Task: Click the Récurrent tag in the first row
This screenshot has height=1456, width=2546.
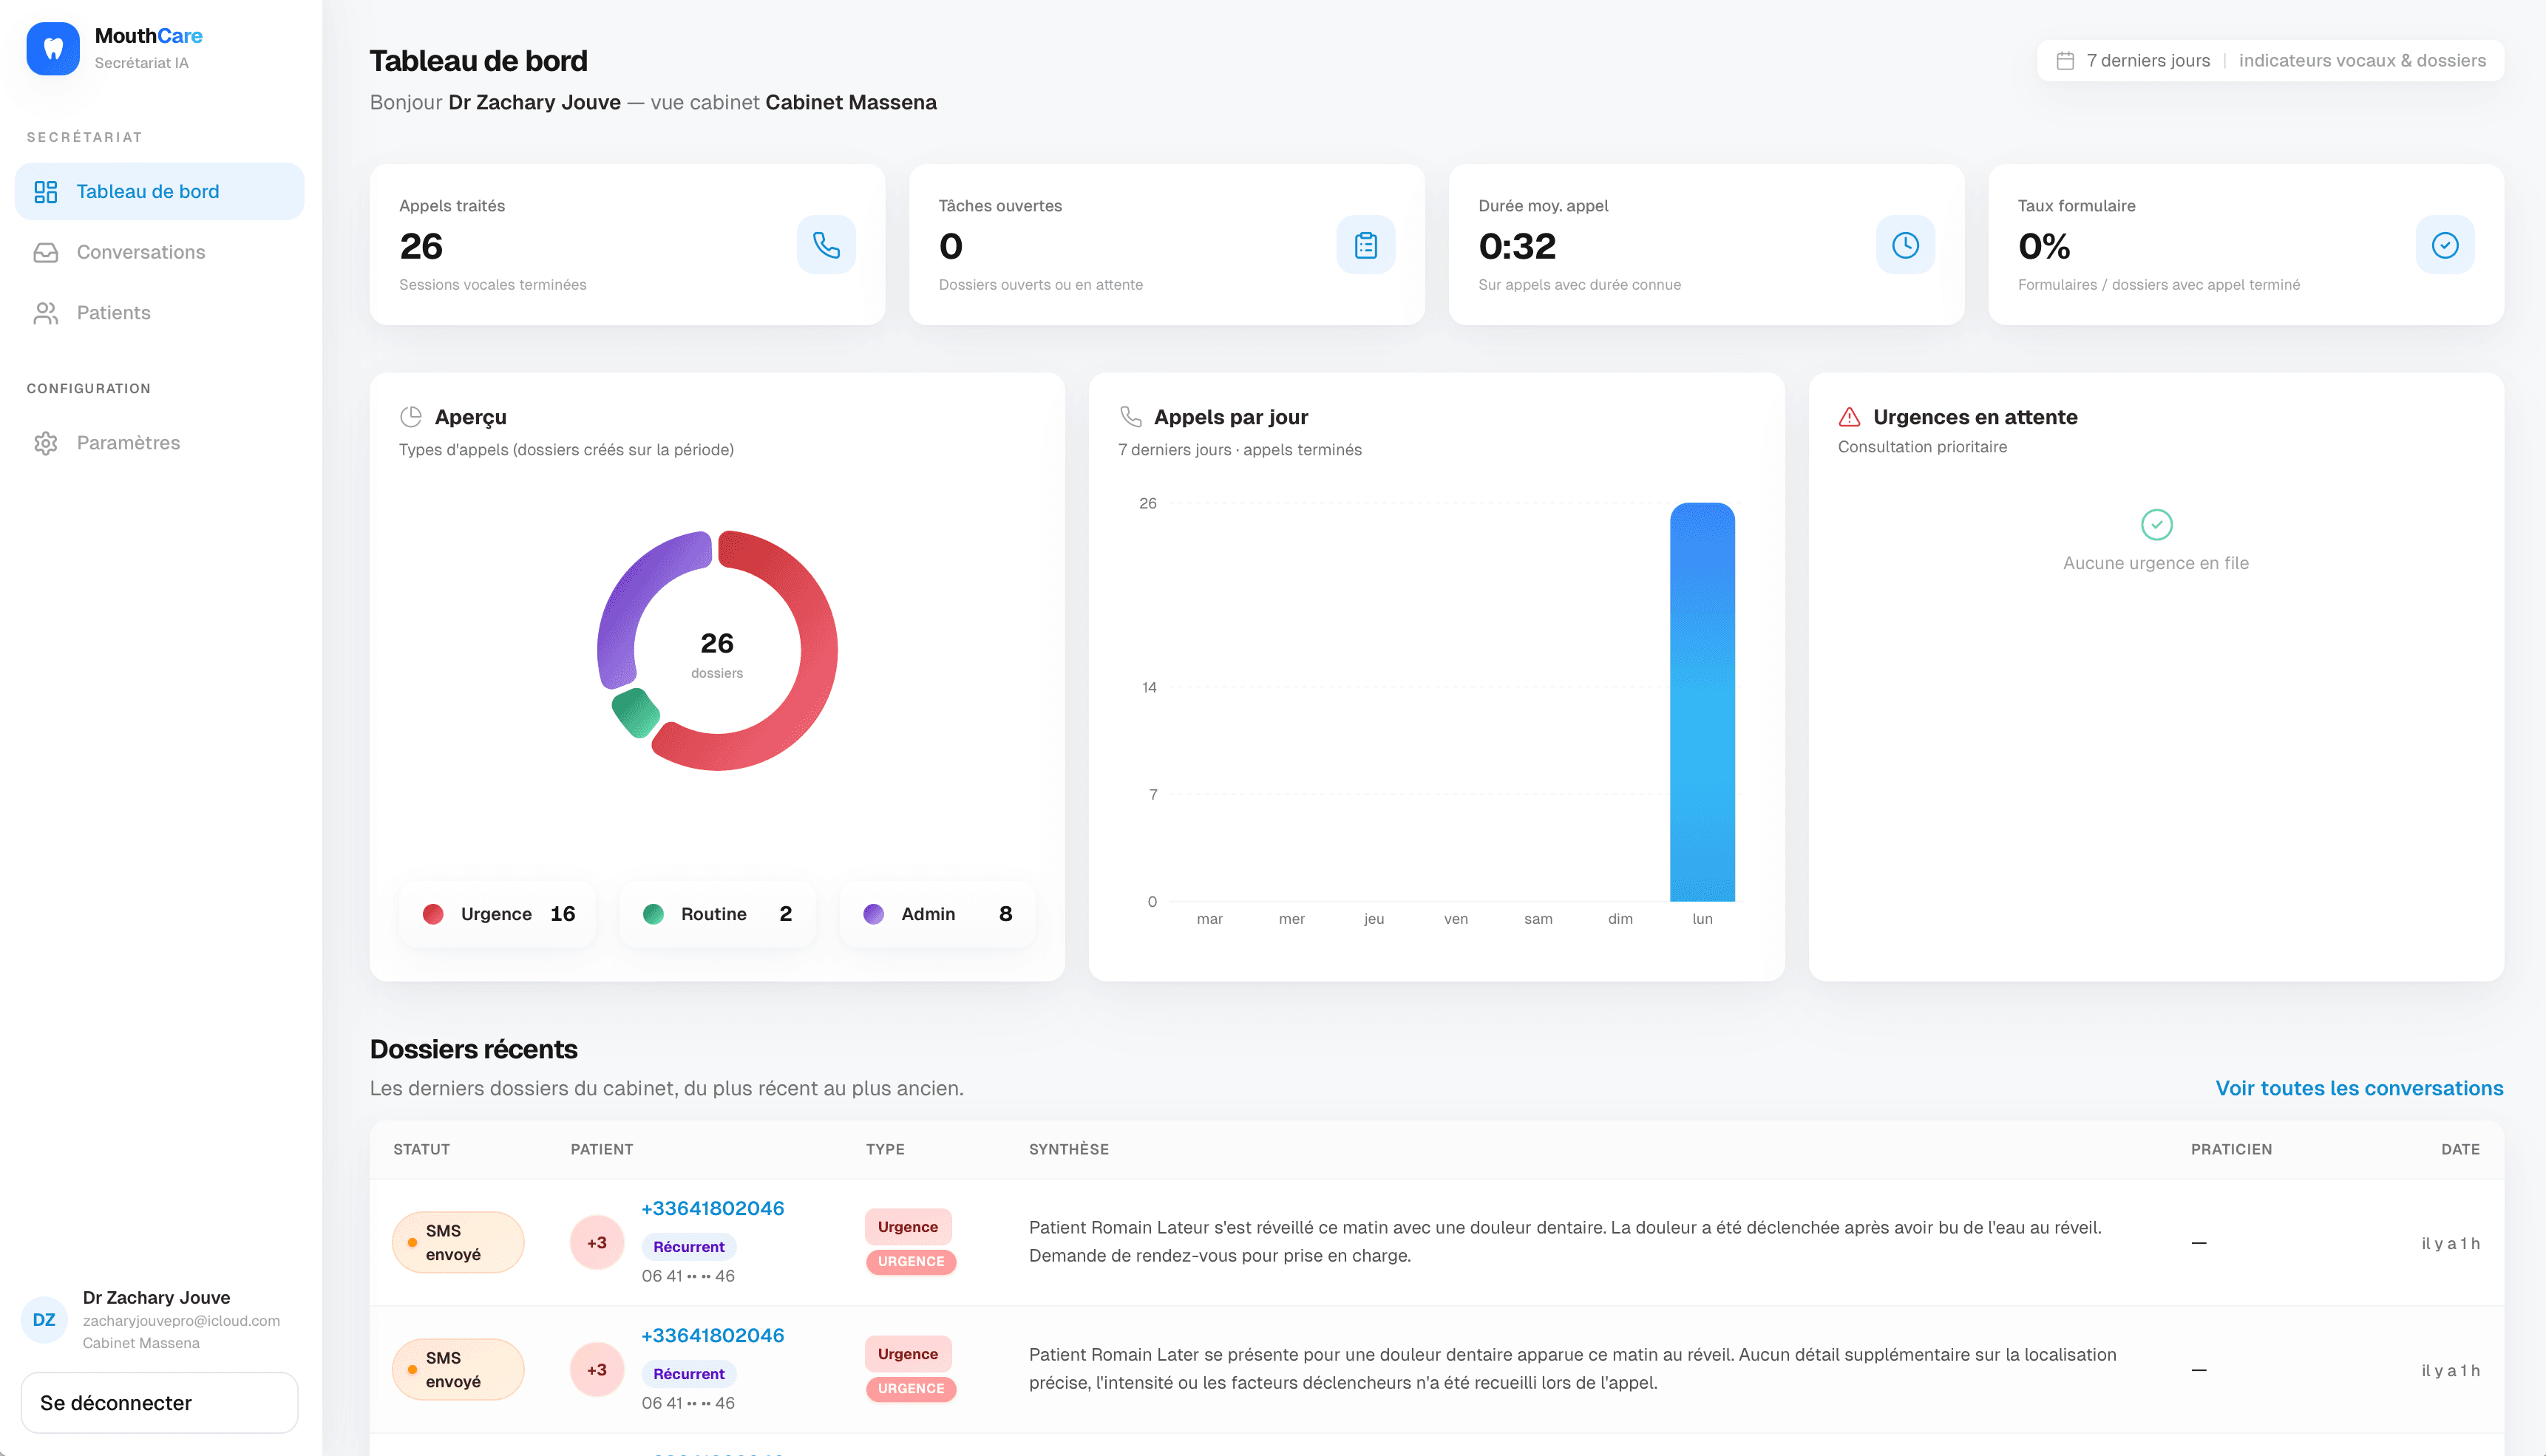Action: tap(689, 1247)
